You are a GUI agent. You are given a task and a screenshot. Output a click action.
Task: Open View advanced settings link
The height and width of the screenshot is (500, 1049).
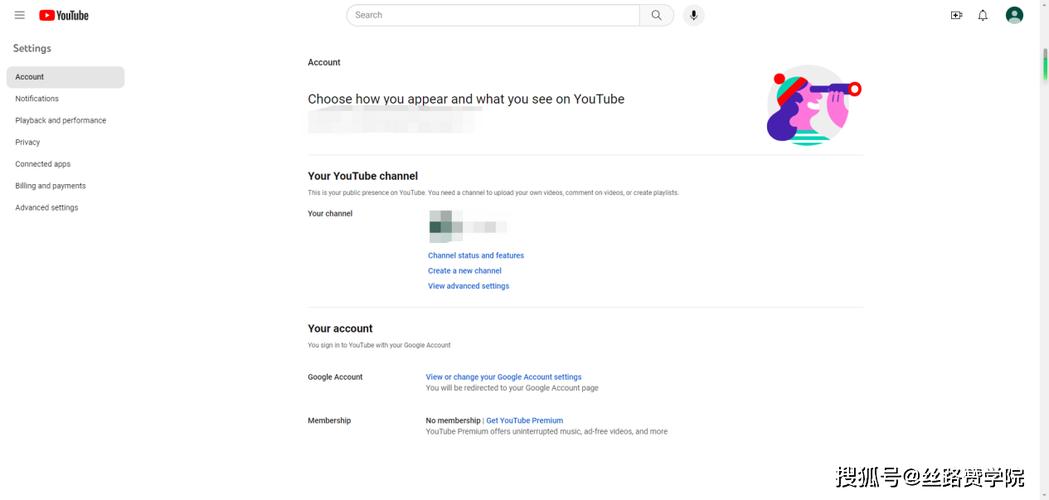[x=468, y=286]
